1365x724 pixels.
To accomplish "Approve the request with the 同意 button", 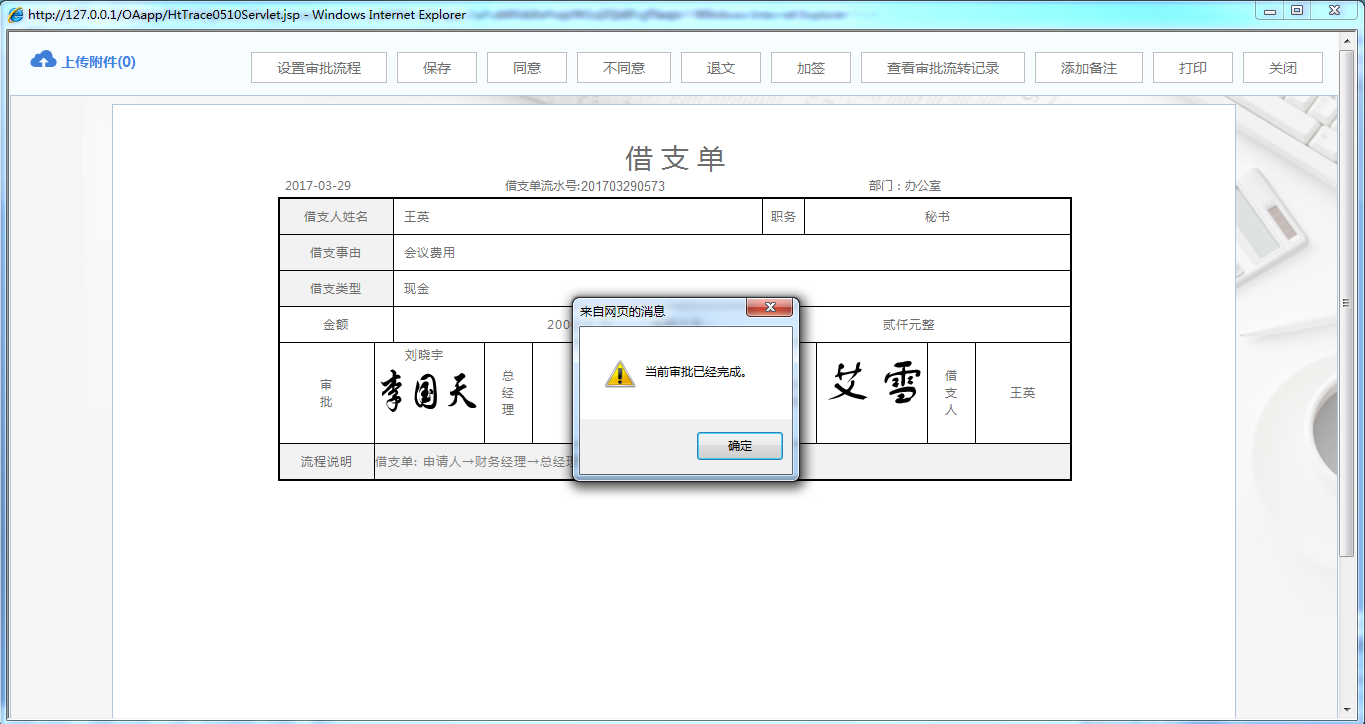I will (x=526, y=67).
